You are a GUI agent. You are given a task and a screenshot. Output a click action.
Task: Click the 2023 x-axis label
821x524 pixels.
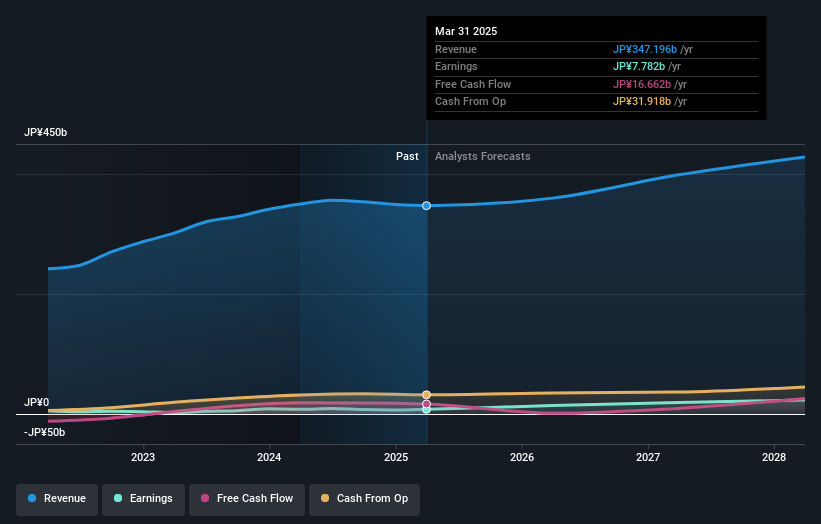point(143,458)
